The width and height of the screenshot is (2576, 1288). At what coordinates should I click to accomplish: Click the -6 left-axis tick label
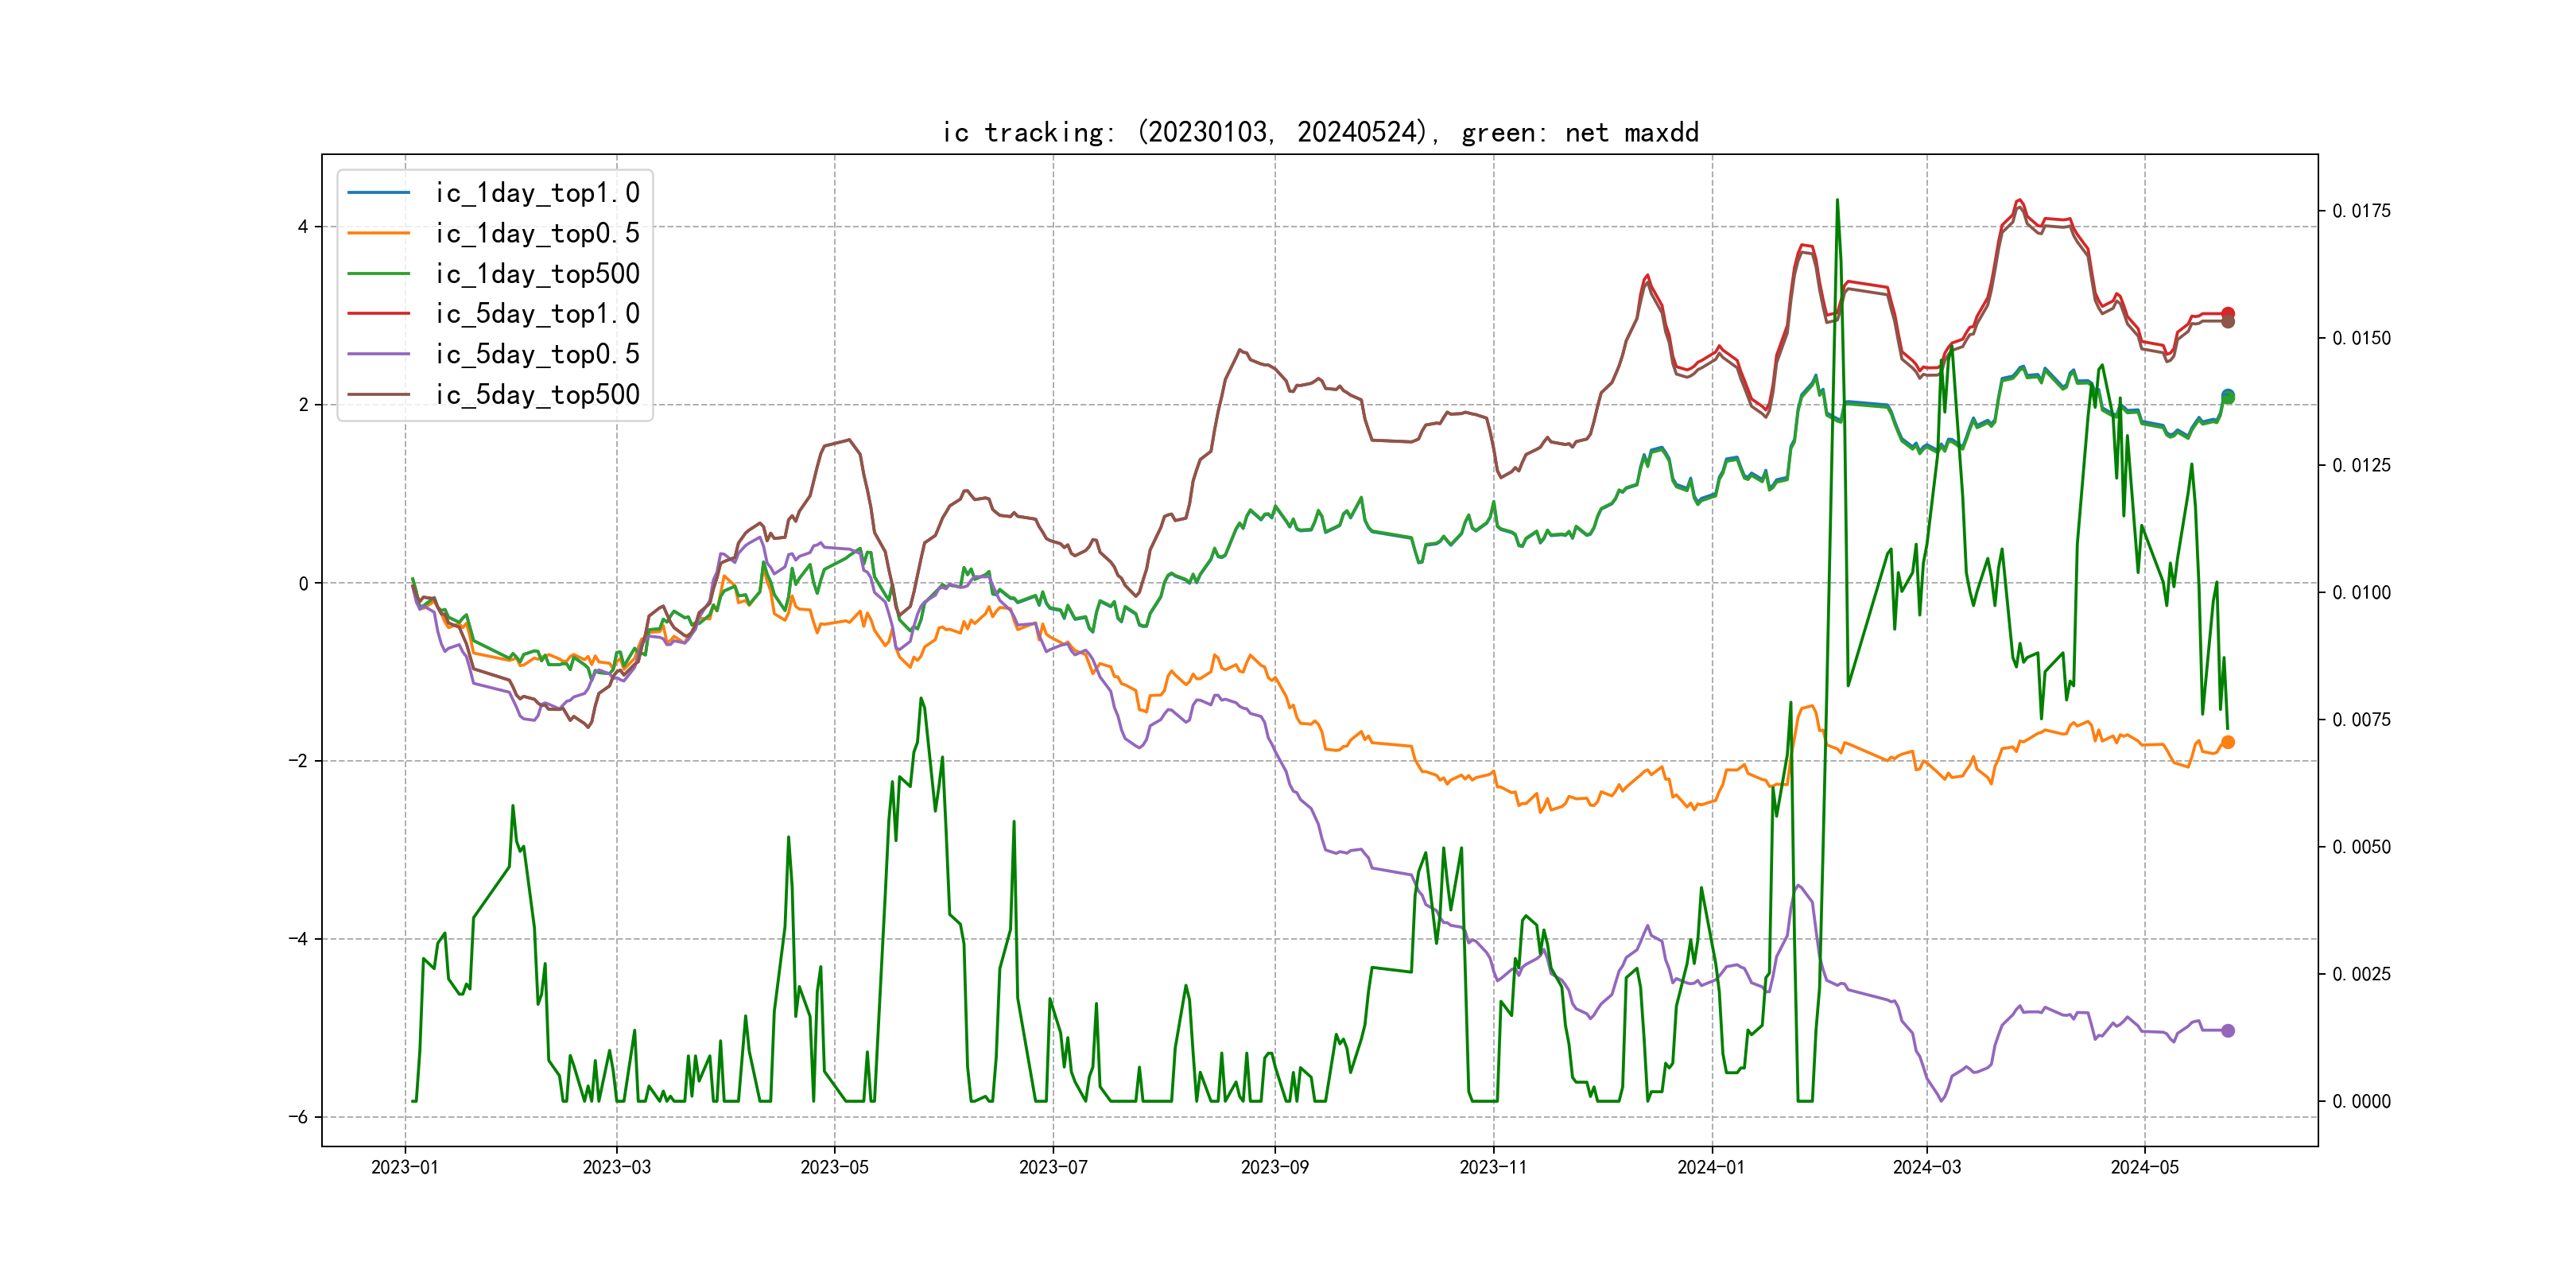298,1117
